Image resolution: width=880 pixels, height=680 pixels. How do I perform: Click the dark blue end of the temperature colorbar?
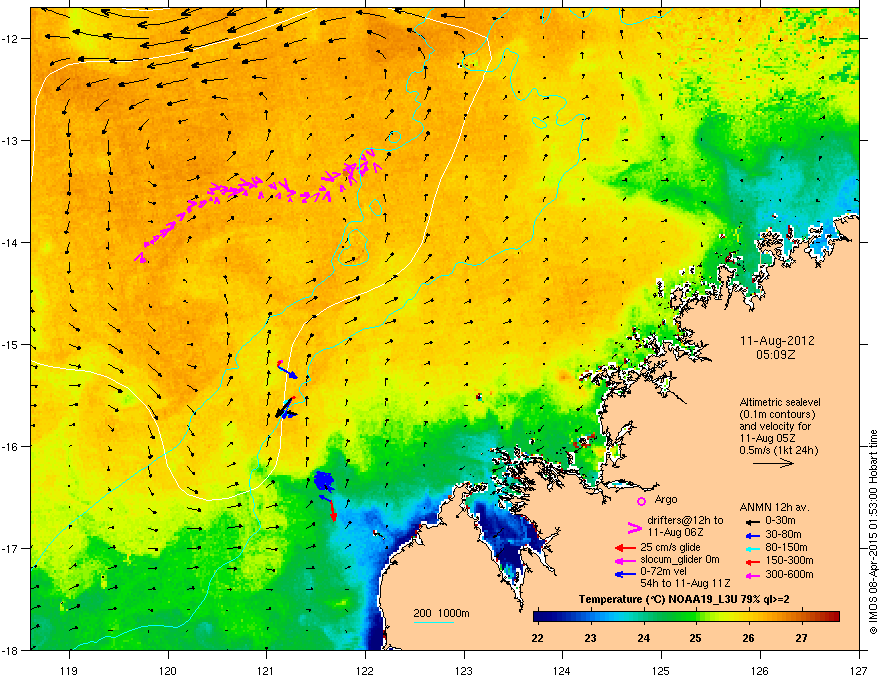(540, 617)
